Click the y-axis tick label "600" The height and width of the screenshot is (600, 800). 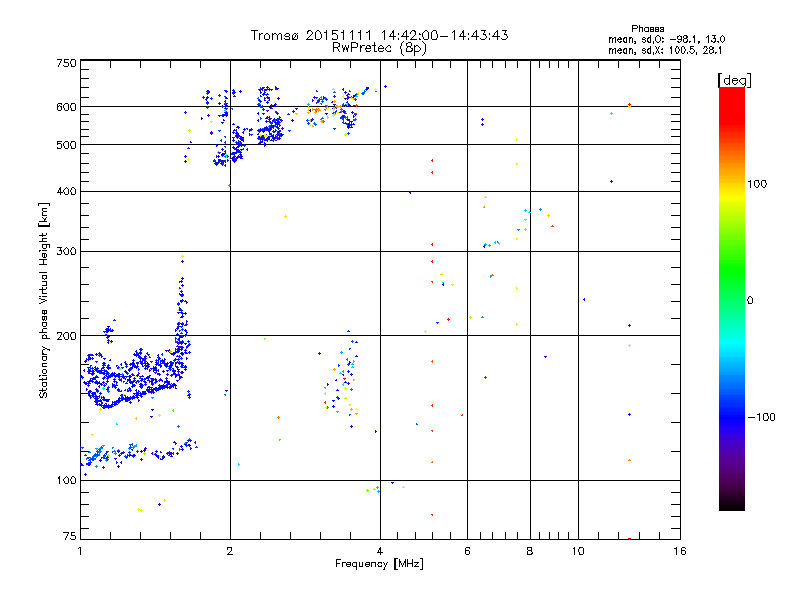click(x=66, y=107)
